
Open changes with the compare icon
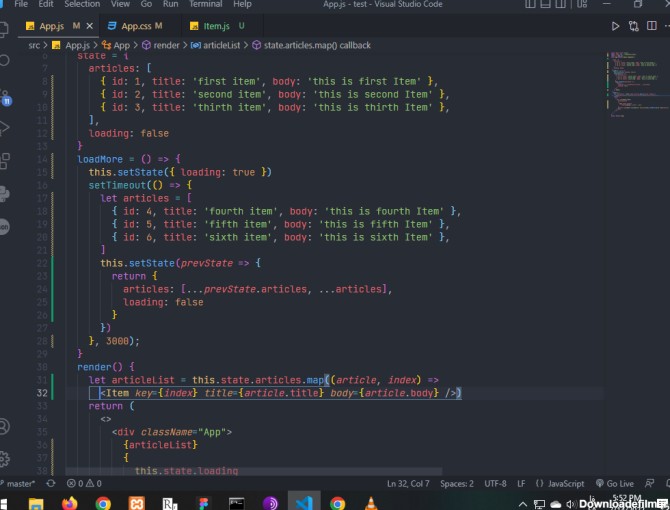[x=634, y=26]
